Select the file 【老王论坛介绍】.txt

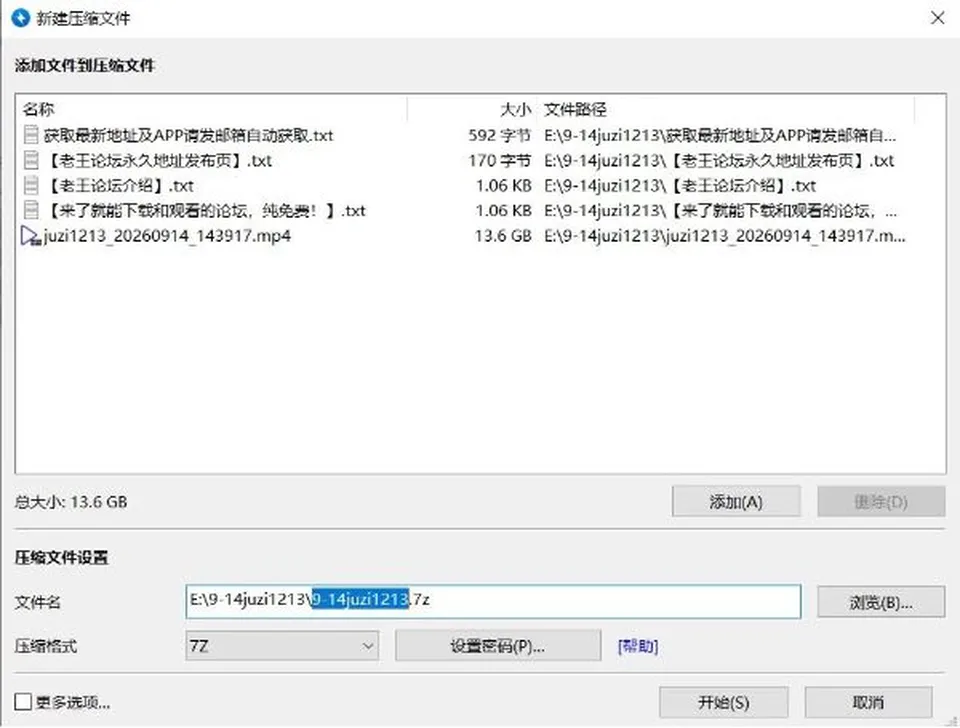119,186
